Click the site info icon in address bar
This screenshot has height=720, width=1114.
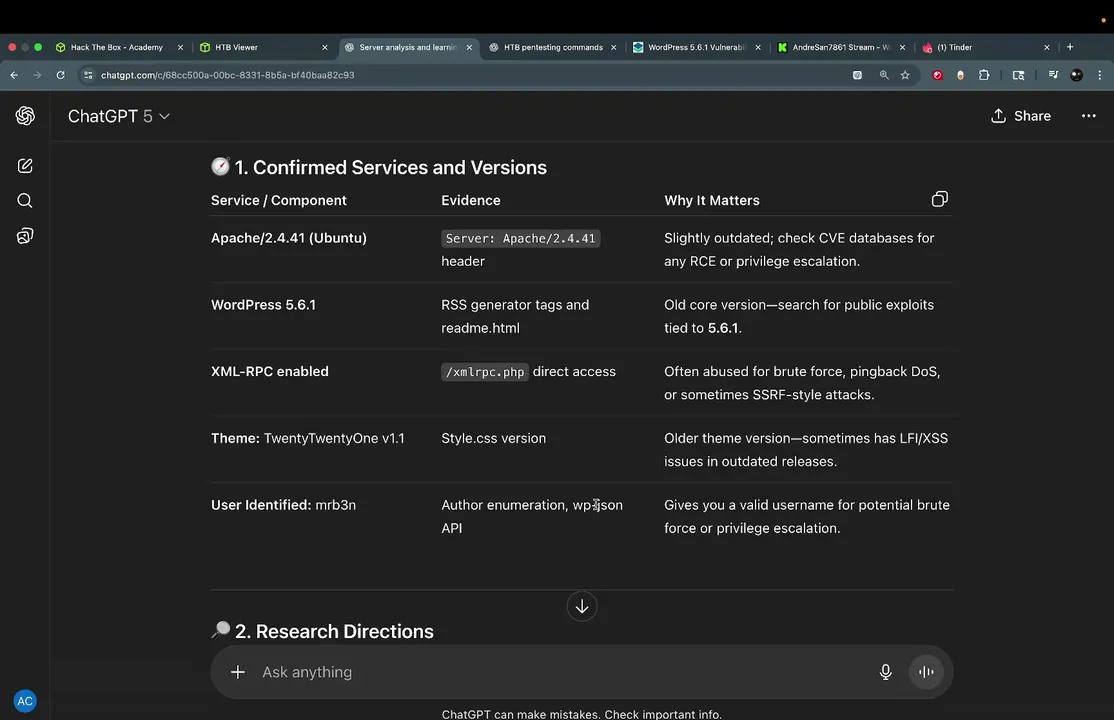point(87,75)
